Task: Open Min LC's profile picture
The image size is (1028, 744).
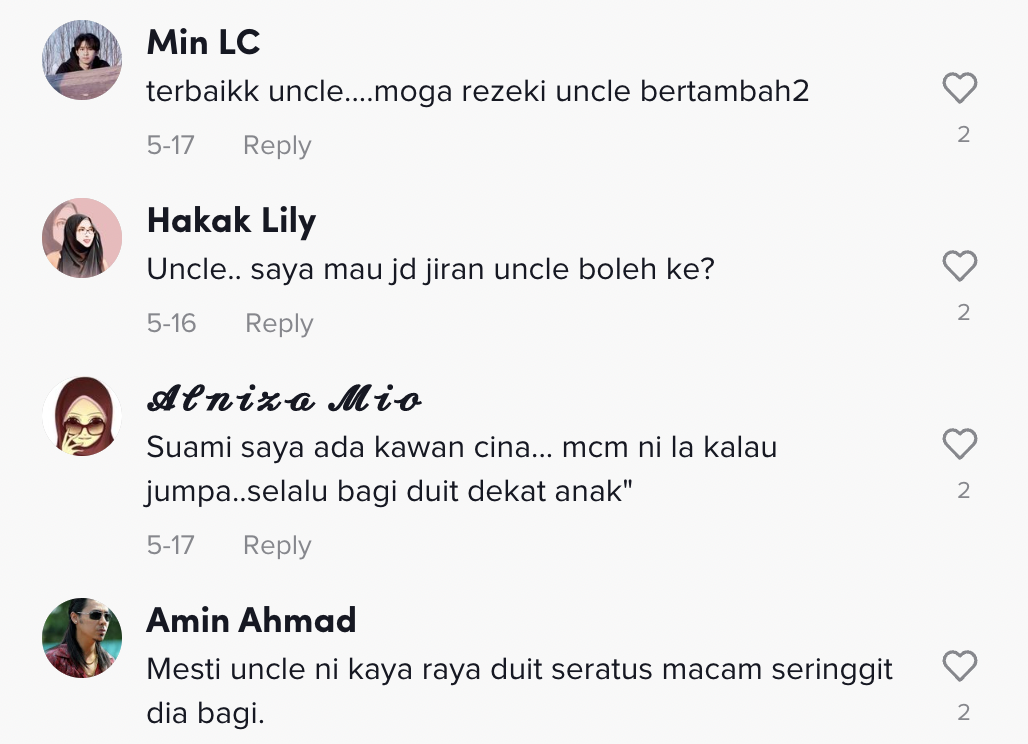Action: click(x=82, y=60)
